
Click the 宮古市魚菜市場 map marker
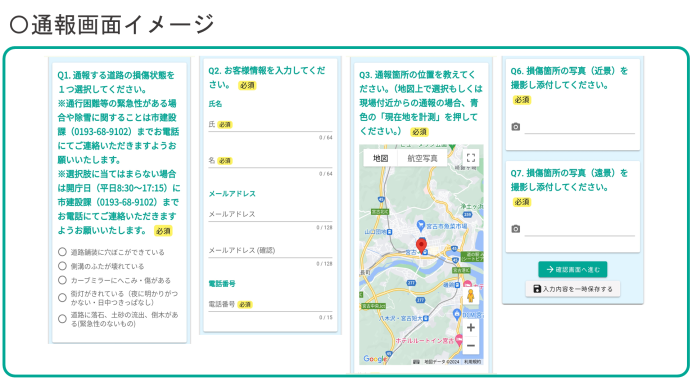421,225
